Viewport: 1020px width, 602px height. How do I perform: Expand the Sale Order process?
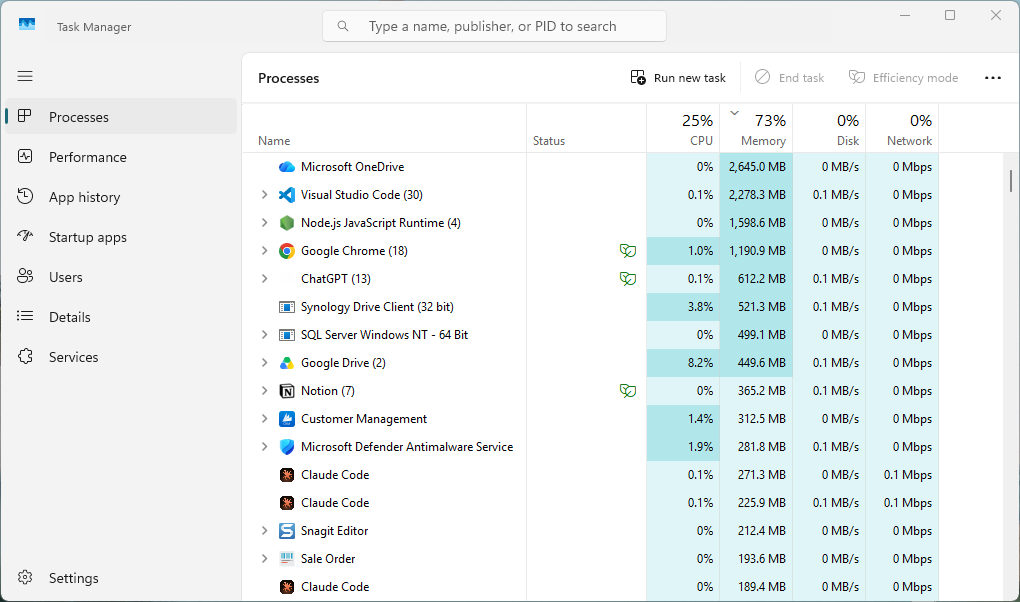tap(264, 558)
